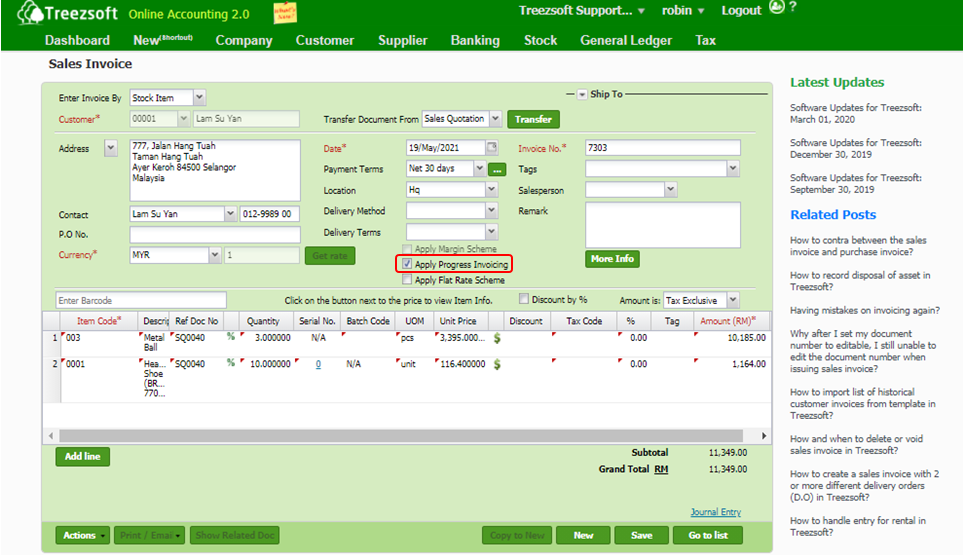Click the green ellipsis button beside Payment Terms
This screenshot has height=555, width=963.
[497, 169]
